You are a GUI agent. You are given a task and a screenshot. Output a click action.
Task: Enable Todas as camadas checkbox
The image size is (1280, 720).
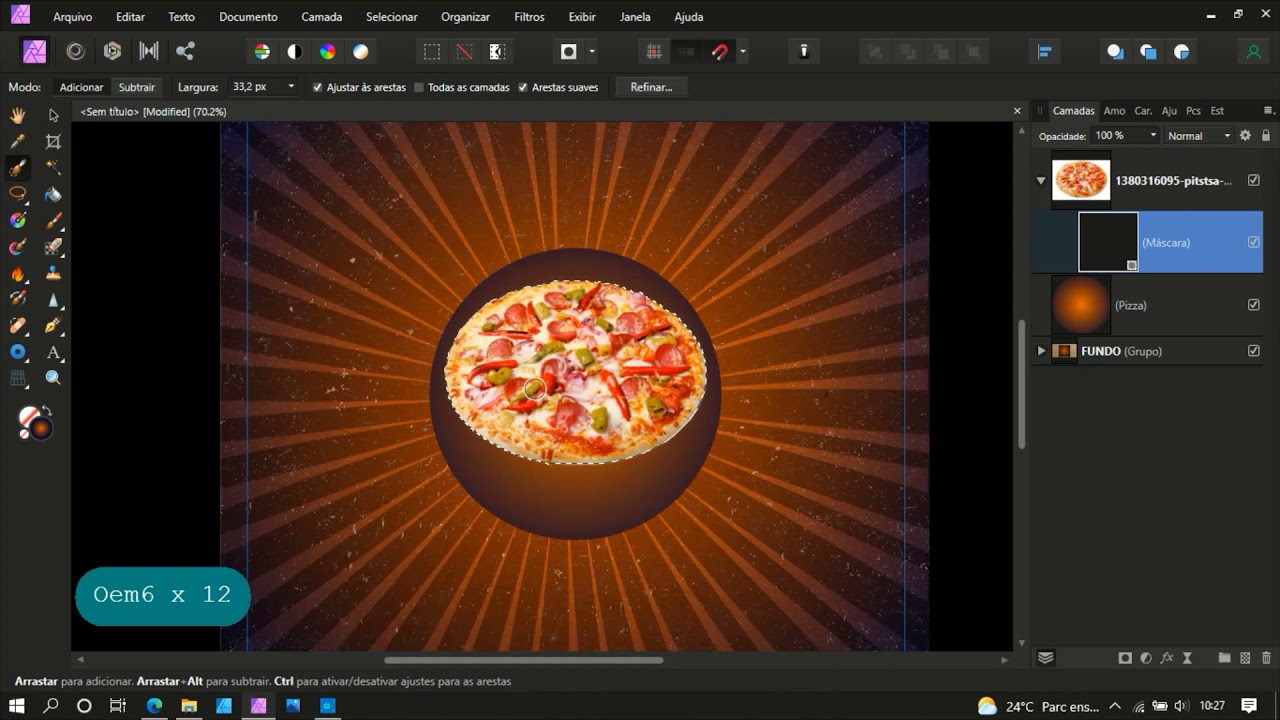pos(419,87)
